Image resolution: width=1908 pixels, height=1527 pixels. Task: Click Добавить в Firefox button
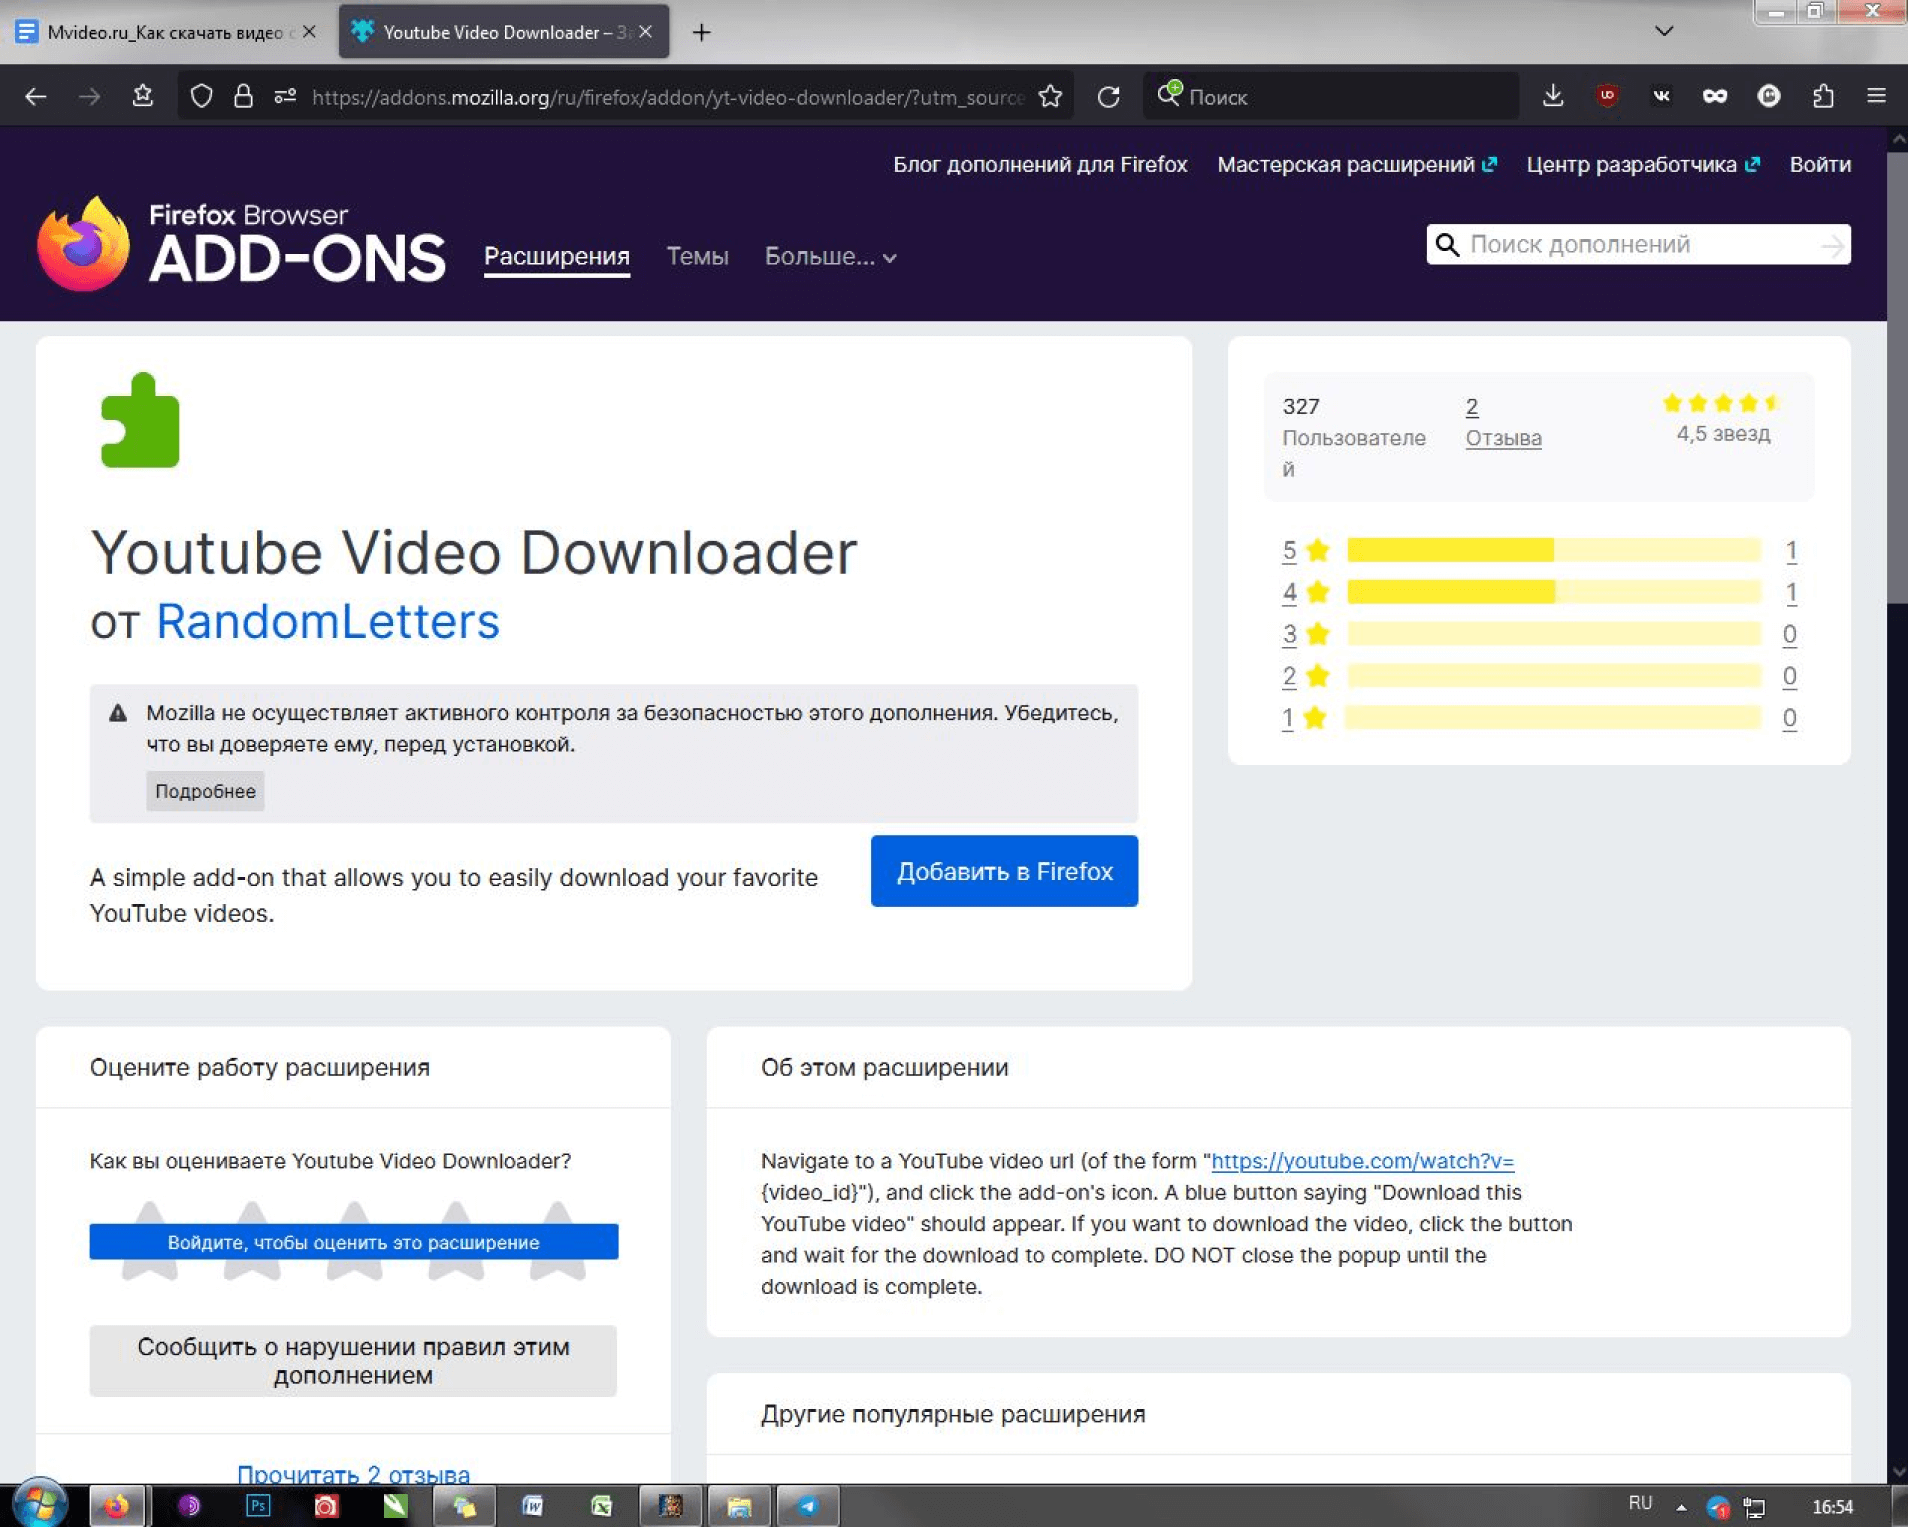click(1004, 871)
